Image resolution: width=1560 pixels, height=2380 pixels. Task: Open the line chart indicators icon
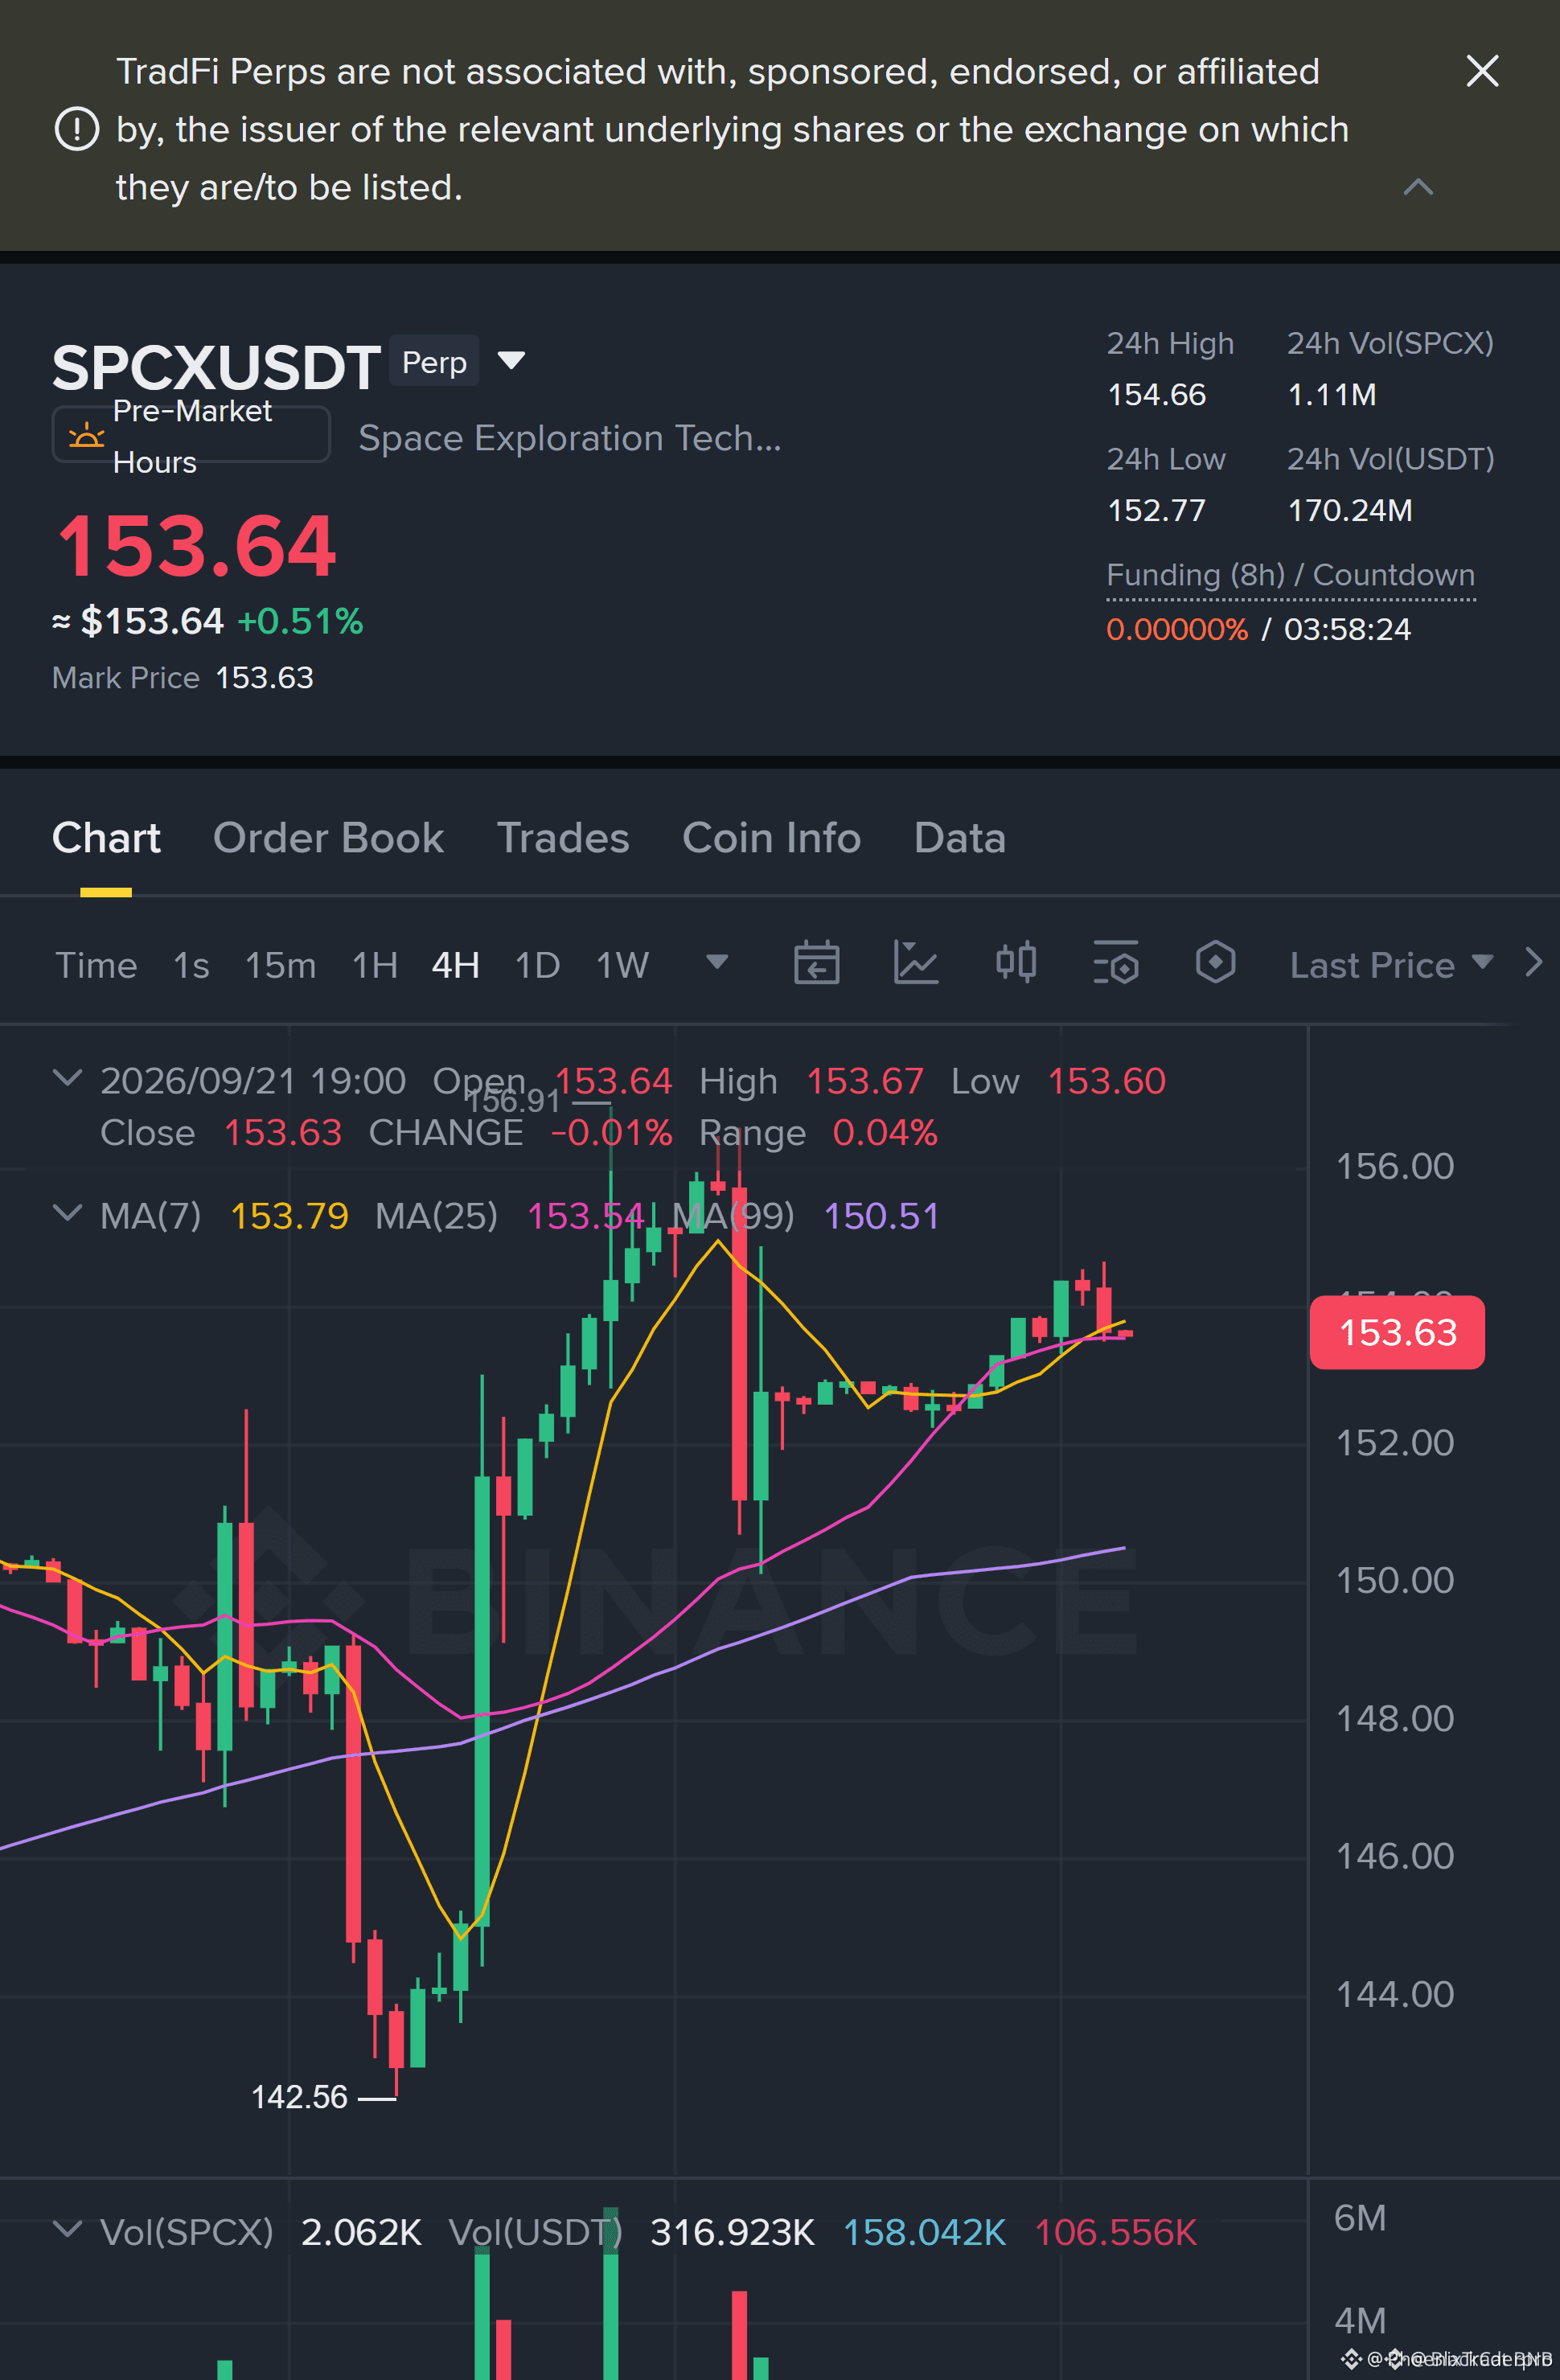(915, 963)
